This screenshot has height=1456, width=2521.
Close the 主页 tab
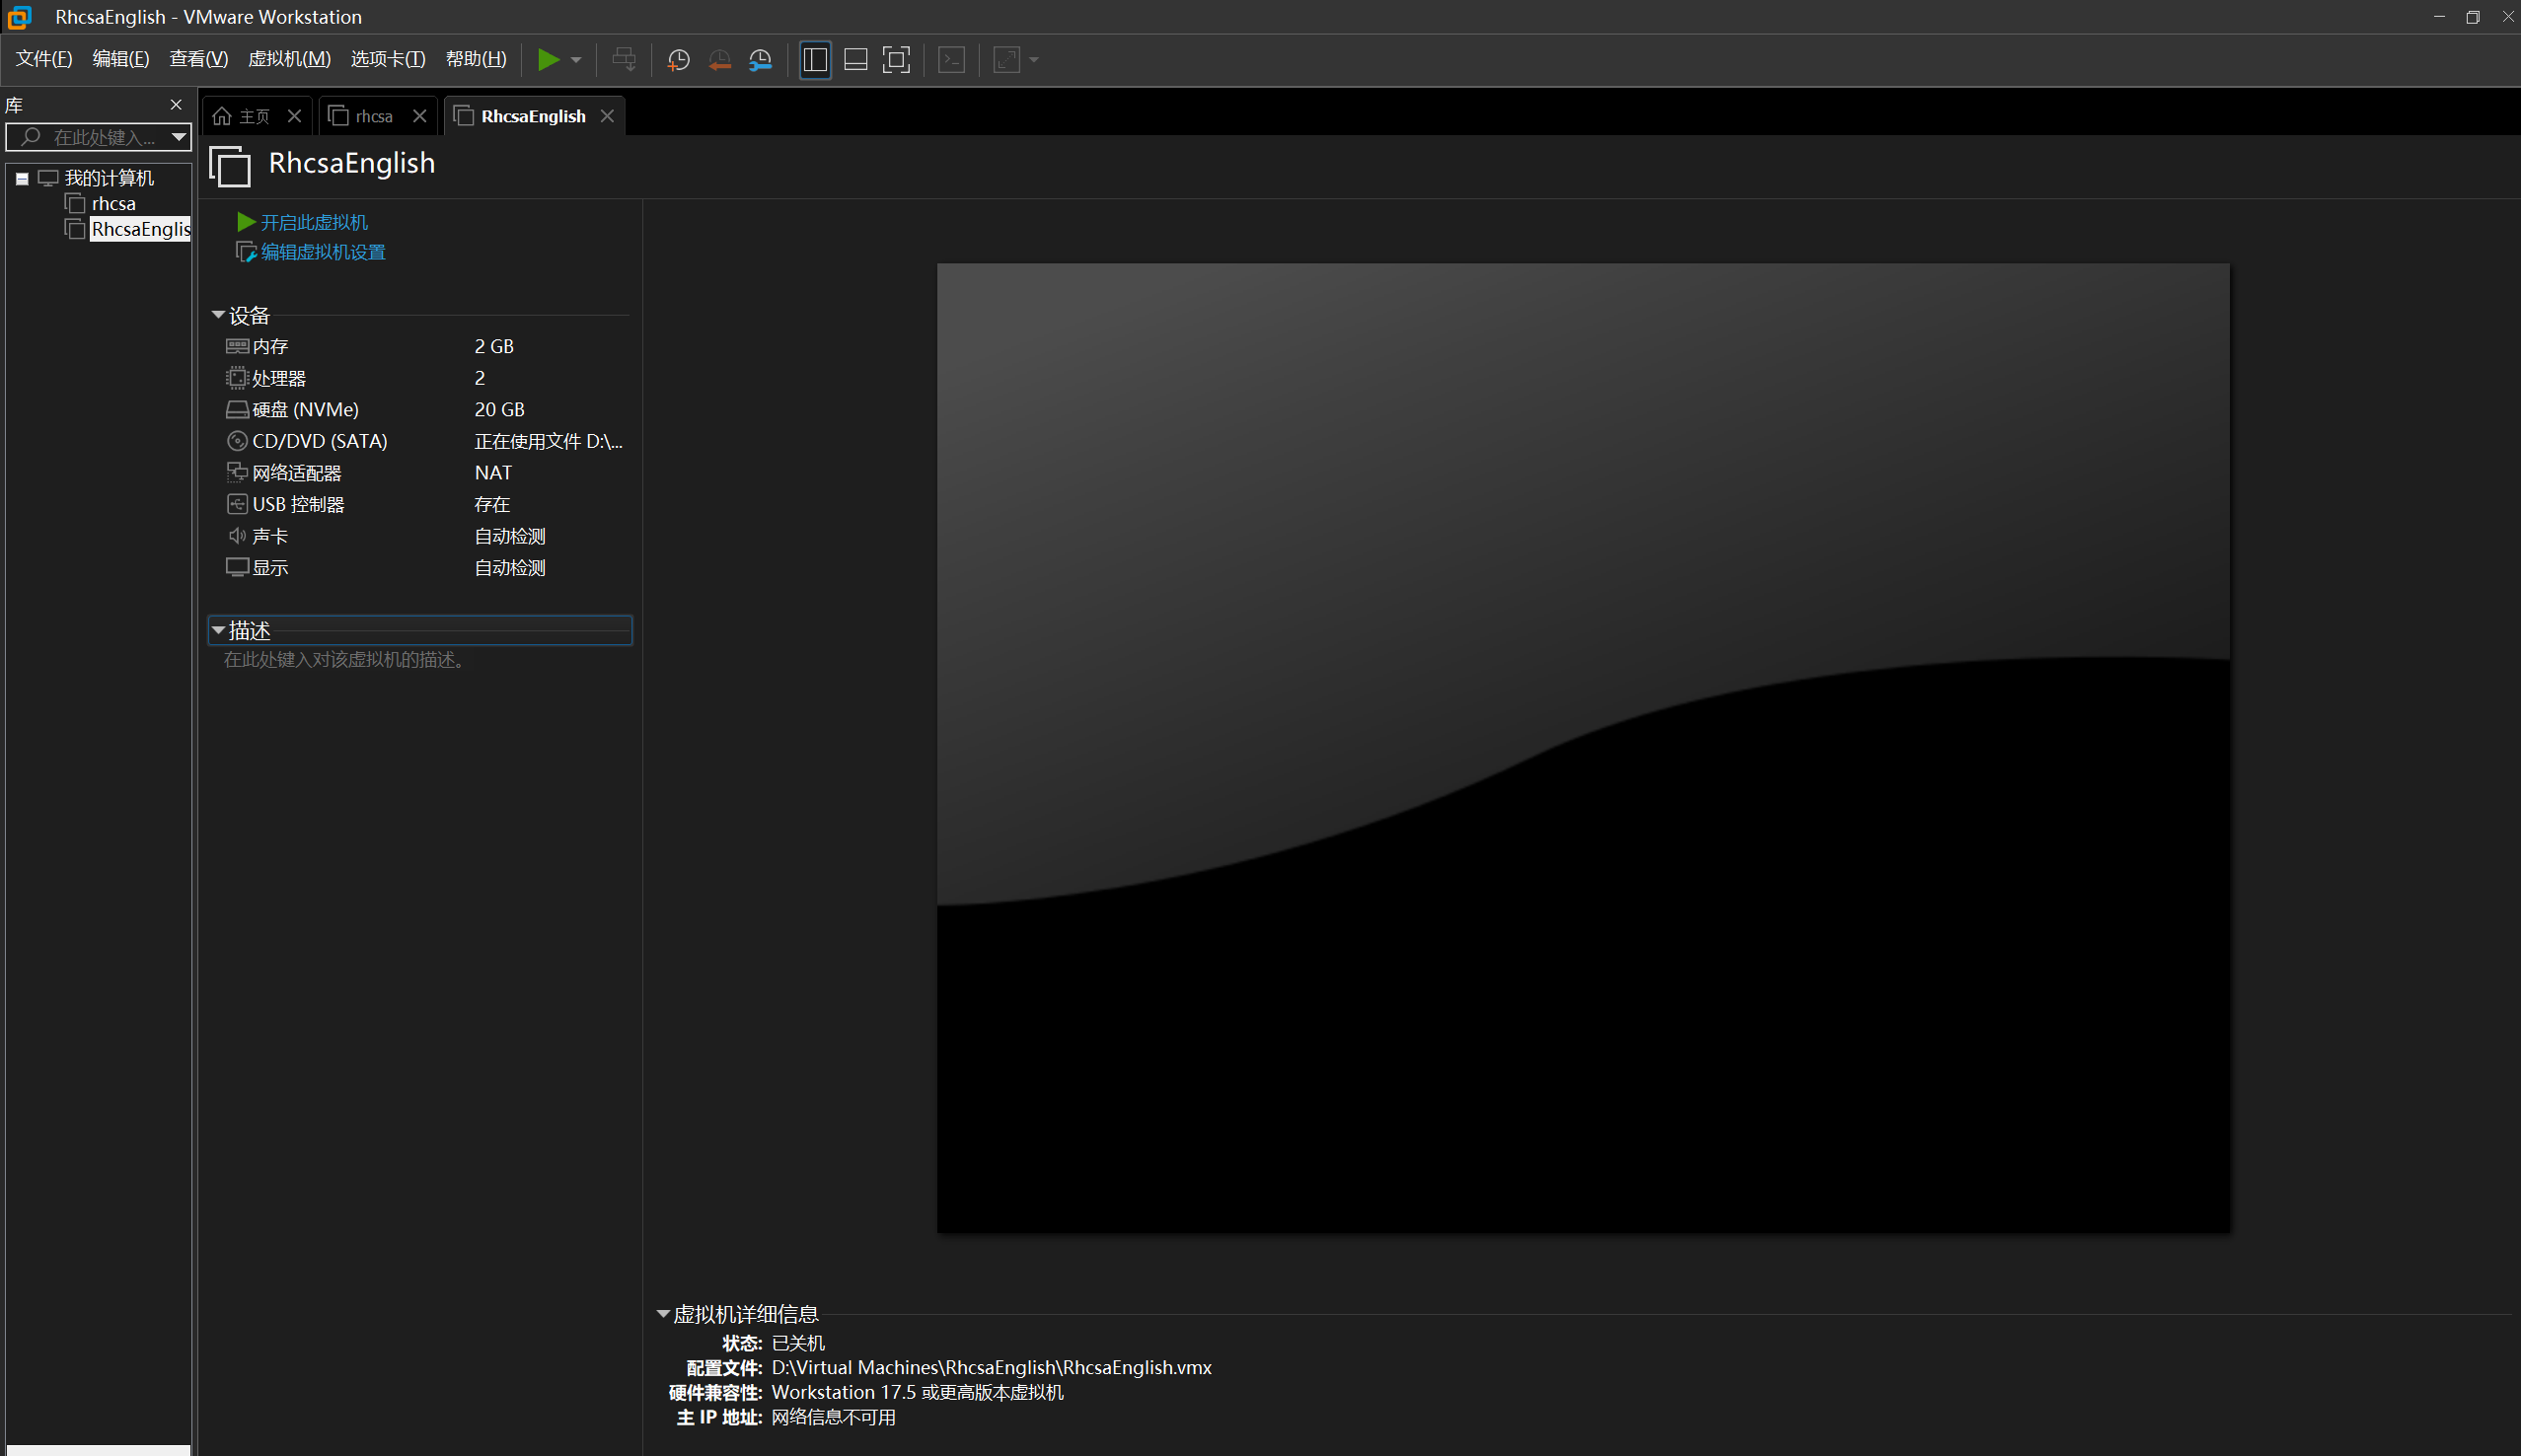(294, 116)
